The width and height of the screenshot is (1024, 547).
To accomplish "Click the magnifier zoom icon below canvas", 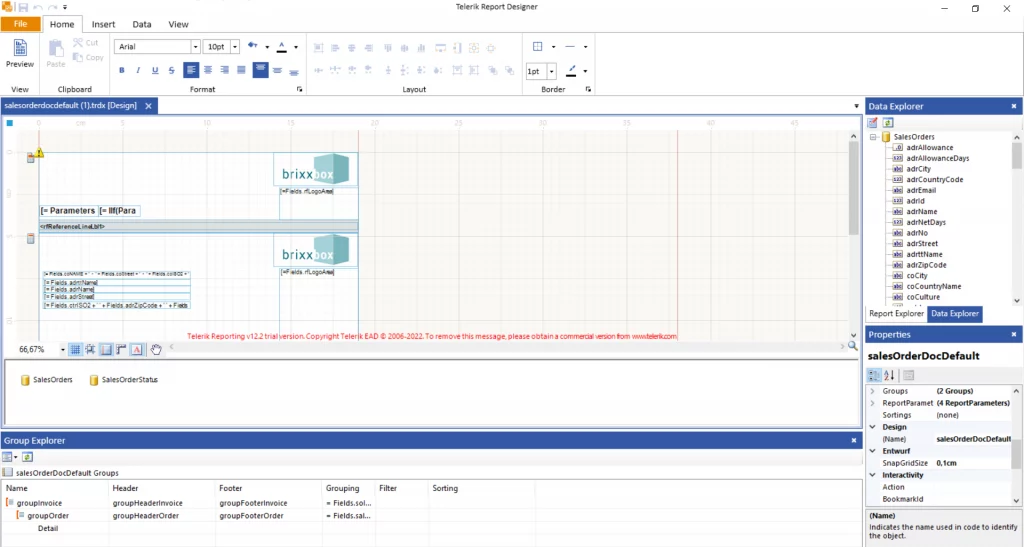I will coord(852,347).
